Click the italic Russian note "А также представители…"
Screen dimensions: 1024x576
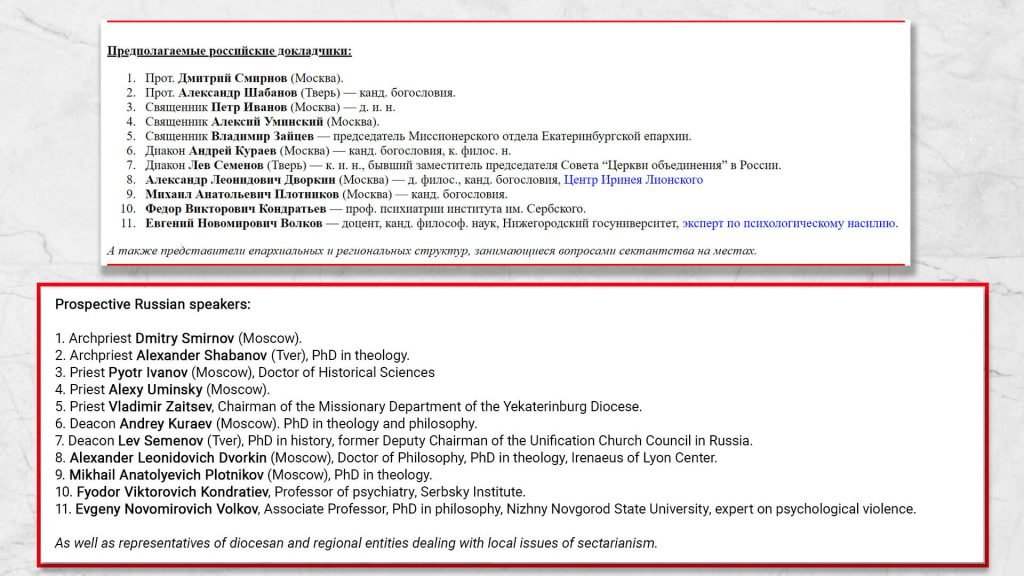(431, 250)
